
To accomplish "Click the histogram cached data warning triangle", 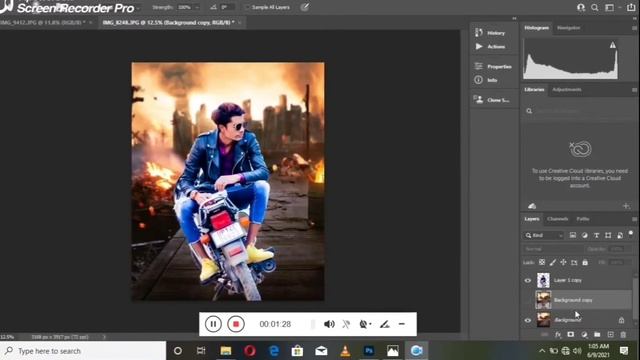I will [x=613, y=45].
